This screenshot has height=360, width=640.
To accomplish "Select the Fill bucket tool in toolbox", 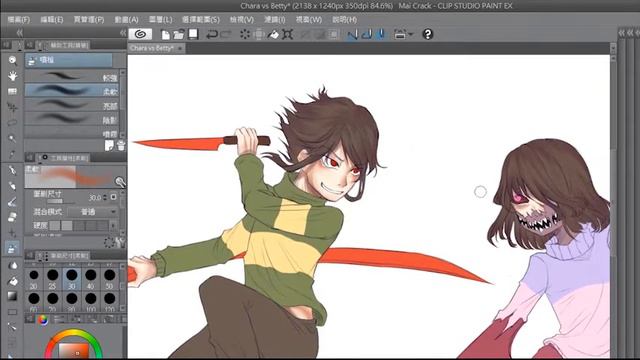I will 12,281.
